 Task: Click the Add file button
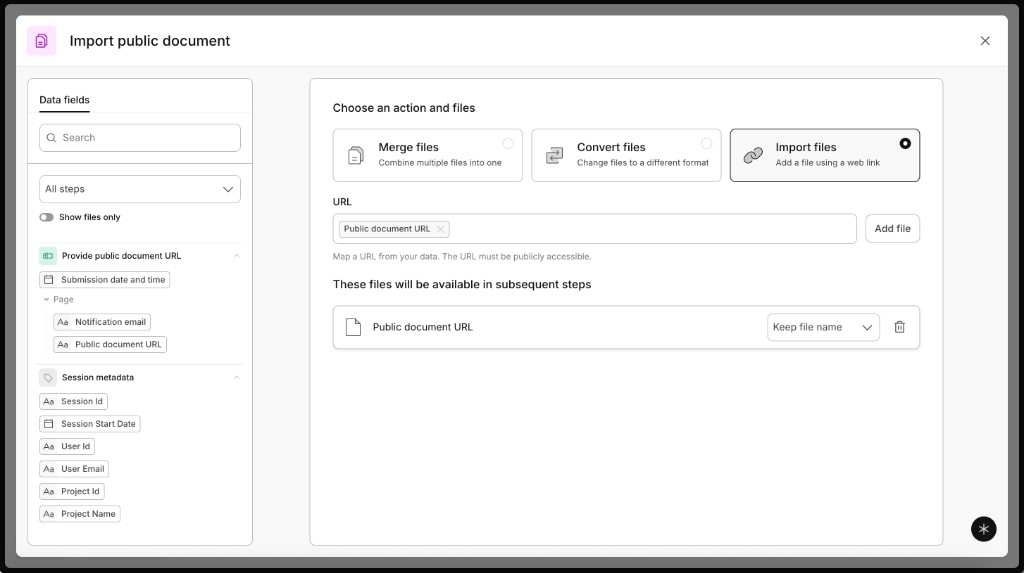coord(892,229)
